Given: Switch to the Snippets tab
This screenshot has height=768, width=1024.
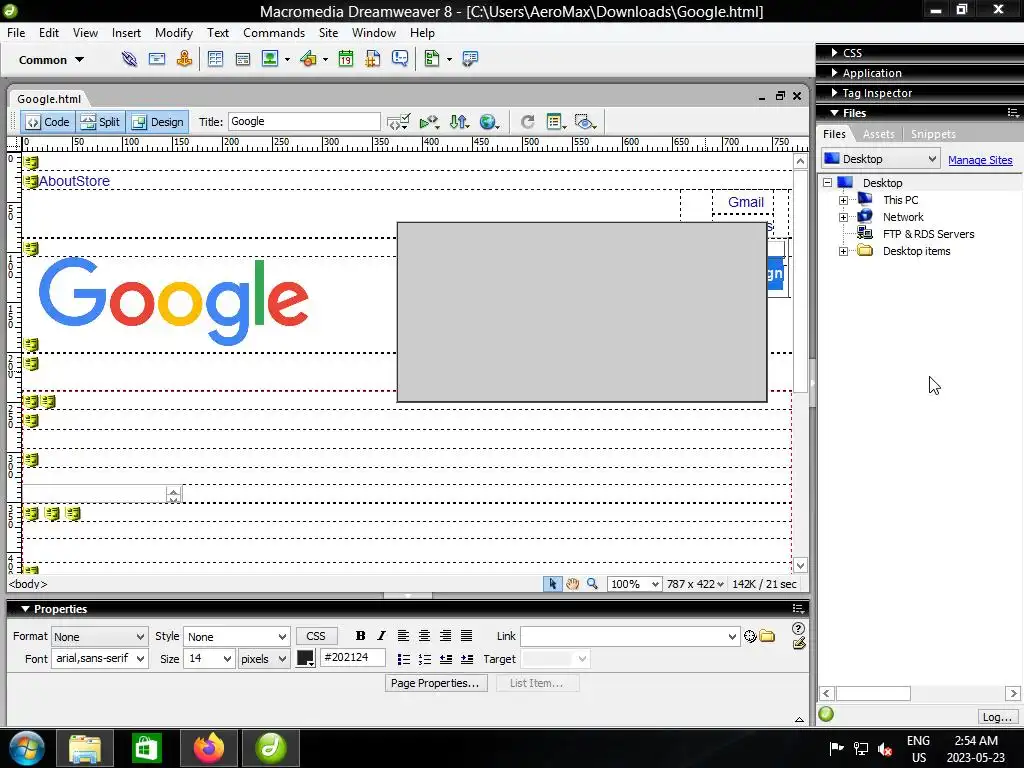Looking at the screenshot, I should click(933, 134).
